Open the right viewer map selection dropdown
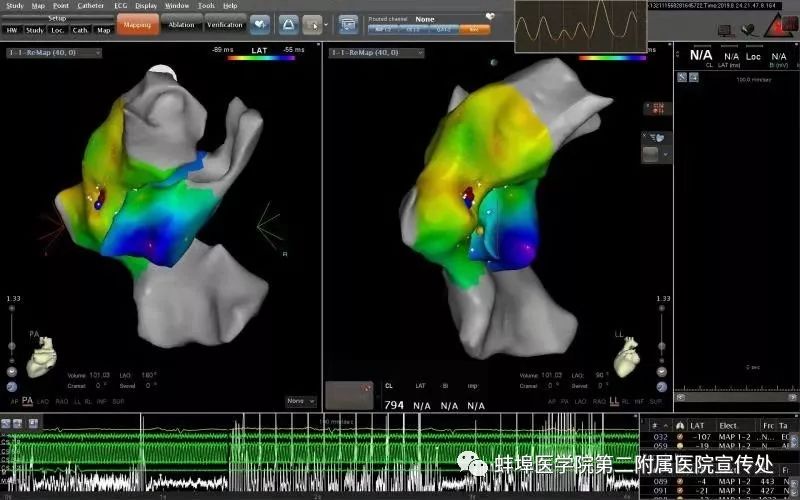The image size is (800, 500). tap(376, 53)
